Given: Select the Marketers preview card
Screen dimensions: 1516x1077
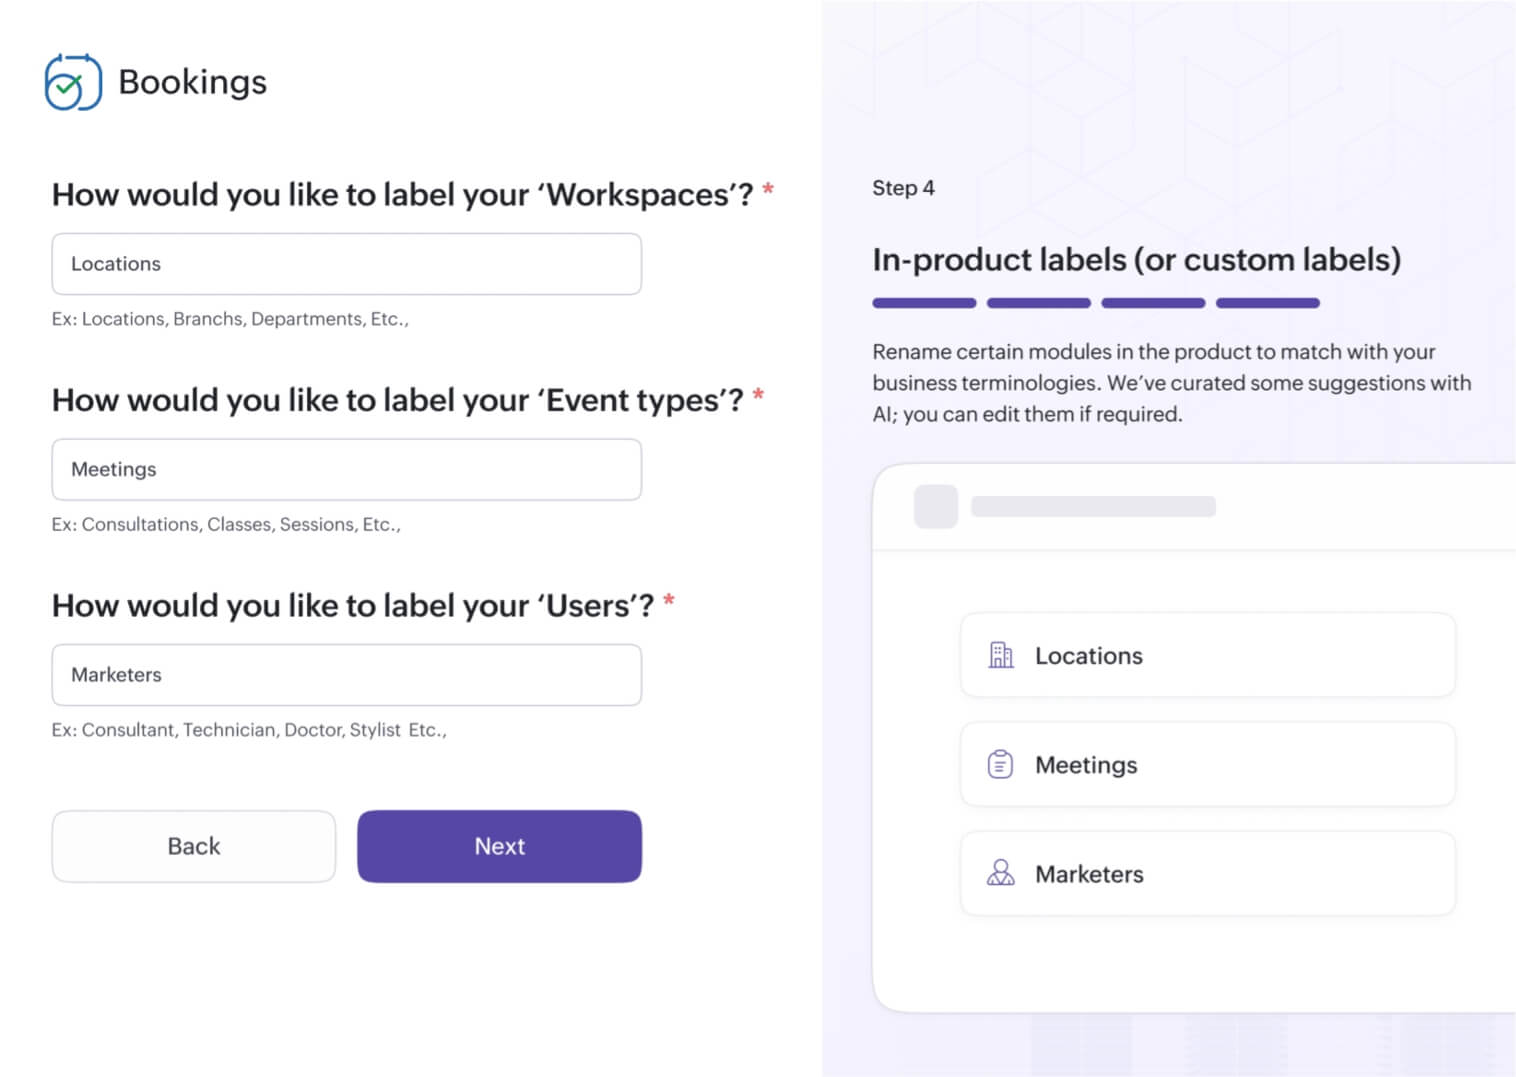Looking at the screenshot, I should pyautogui.click(x=1207, y=873).
